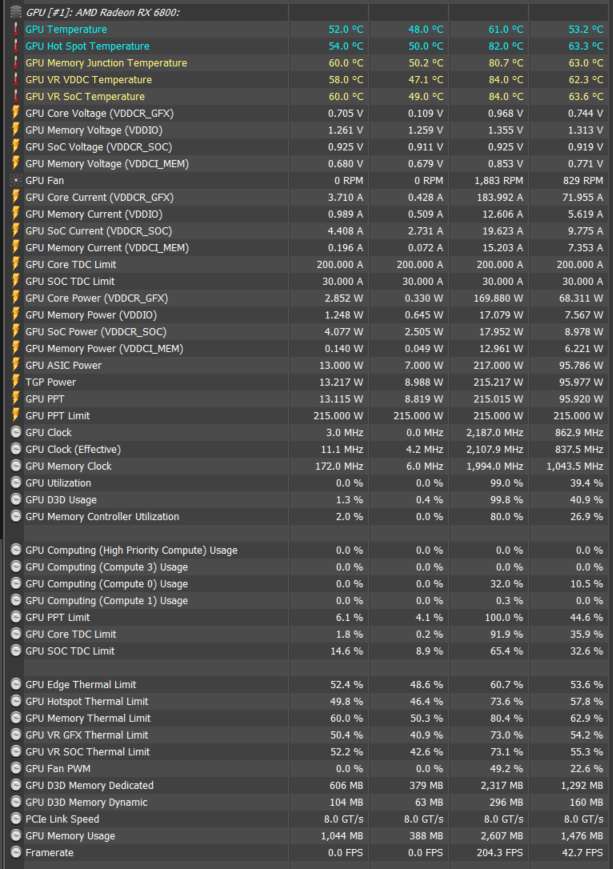Select the GPU Memory Thermal Limit label
The height and width of the screenshot is (869, 613).
(x=88, y=718)
